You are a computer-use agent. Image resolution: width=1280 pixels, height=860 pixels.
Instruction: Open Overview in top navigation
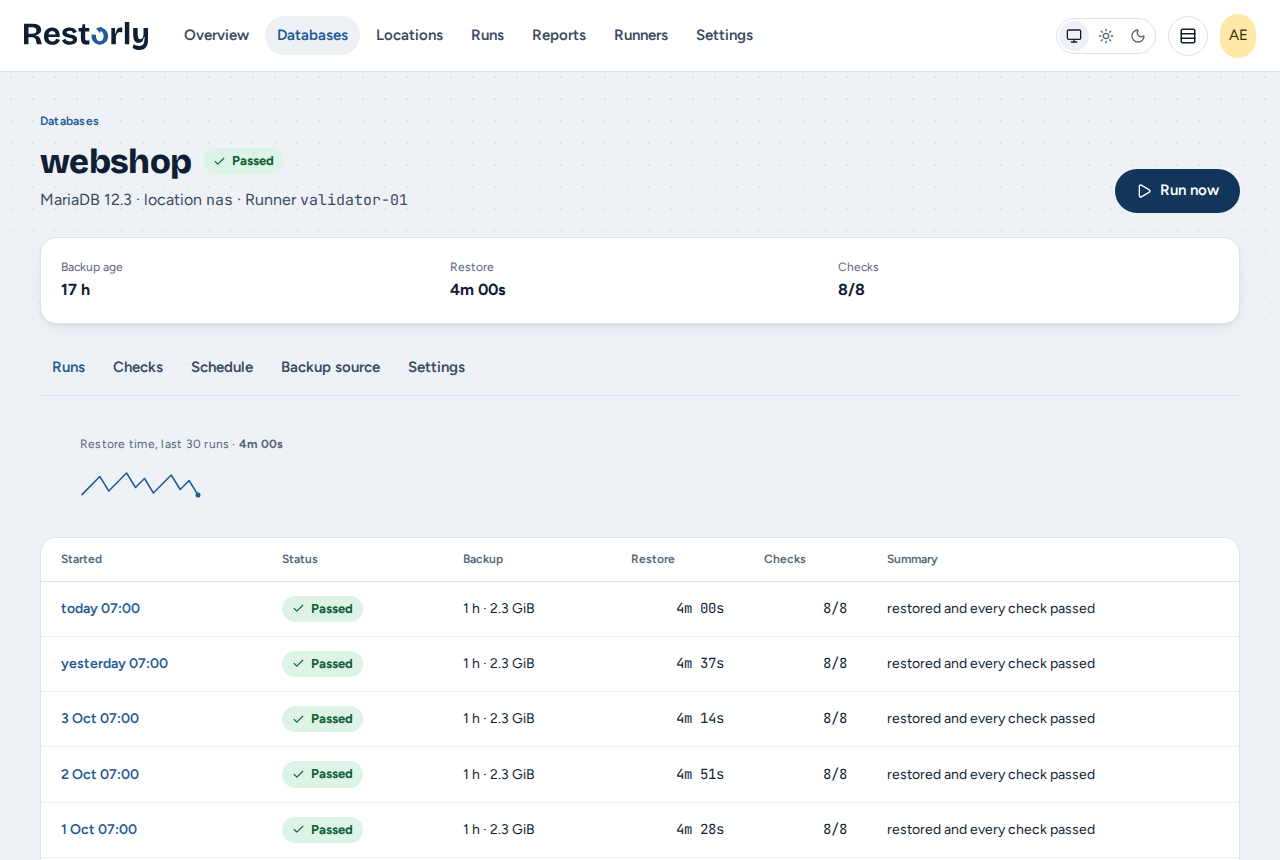pos(216,35)
